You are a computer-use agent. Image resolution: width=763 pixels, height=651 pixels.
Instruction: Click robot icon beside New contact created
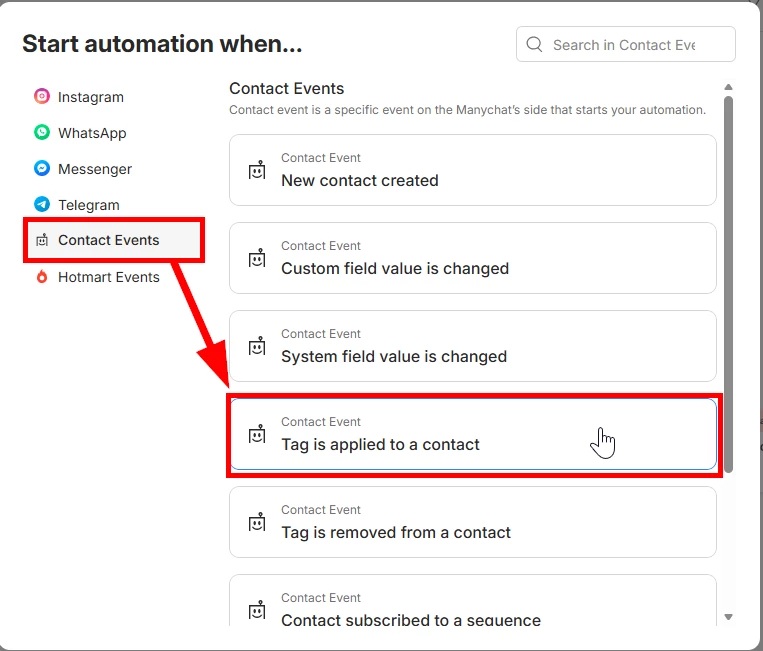[x=257, y=170]
